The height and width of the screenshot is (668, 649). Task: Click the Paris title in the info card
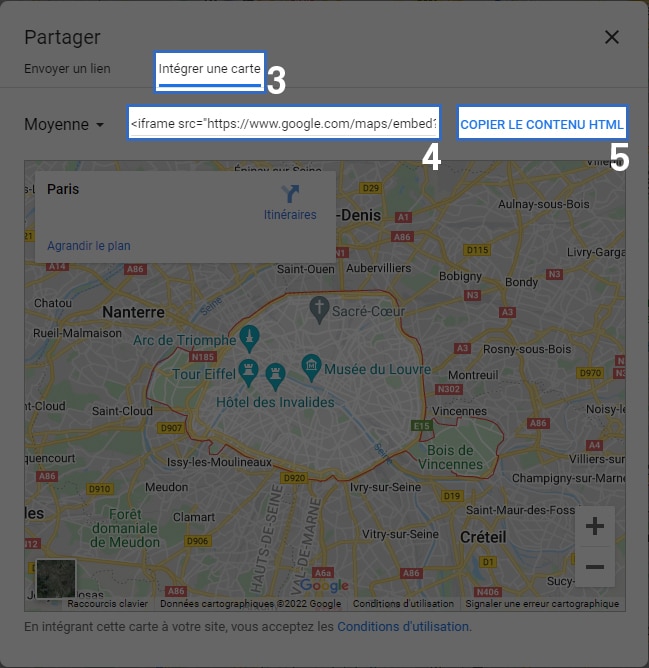(x=63, y=189)
